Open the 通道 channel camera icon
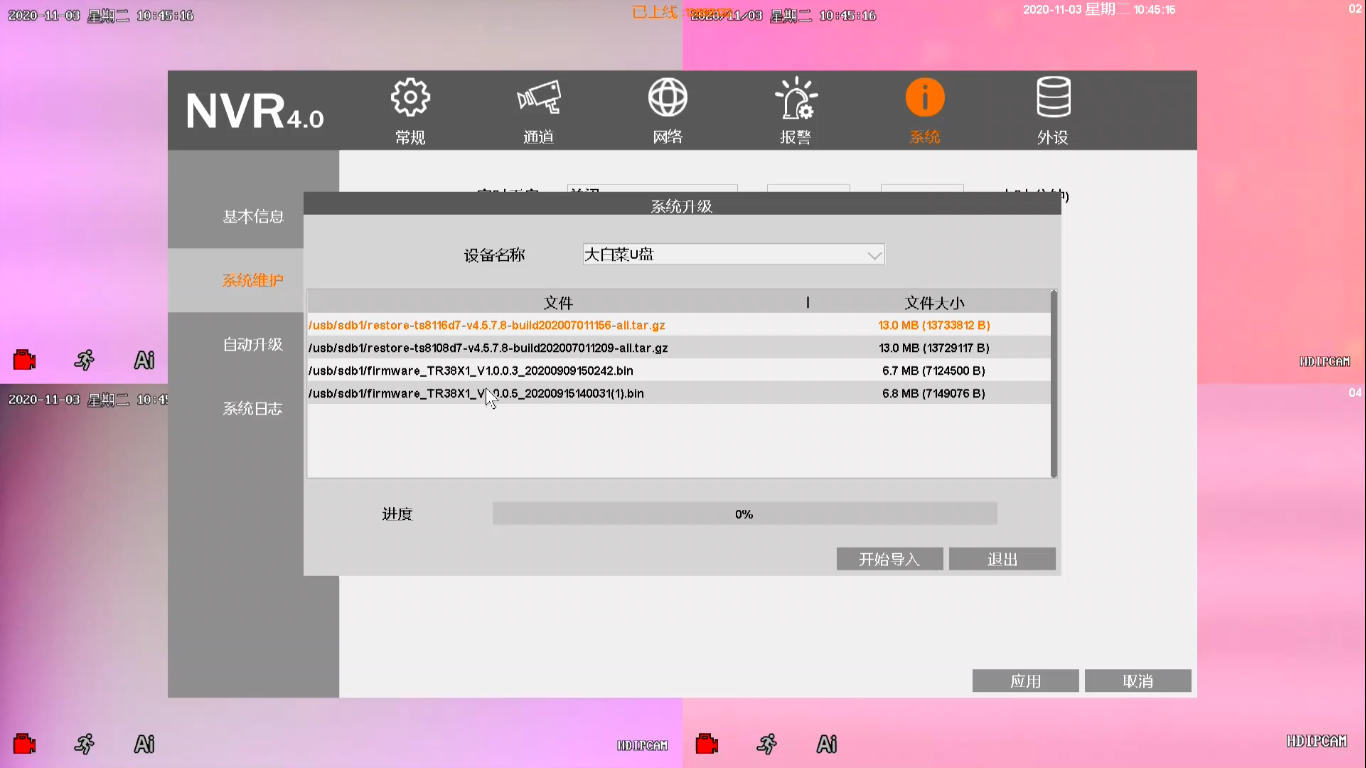1366x768 pixels. pos(539,97)
